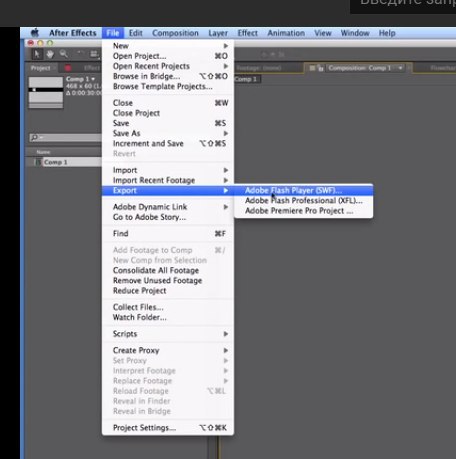Choose Reduce Project

(x=168, y=291)
